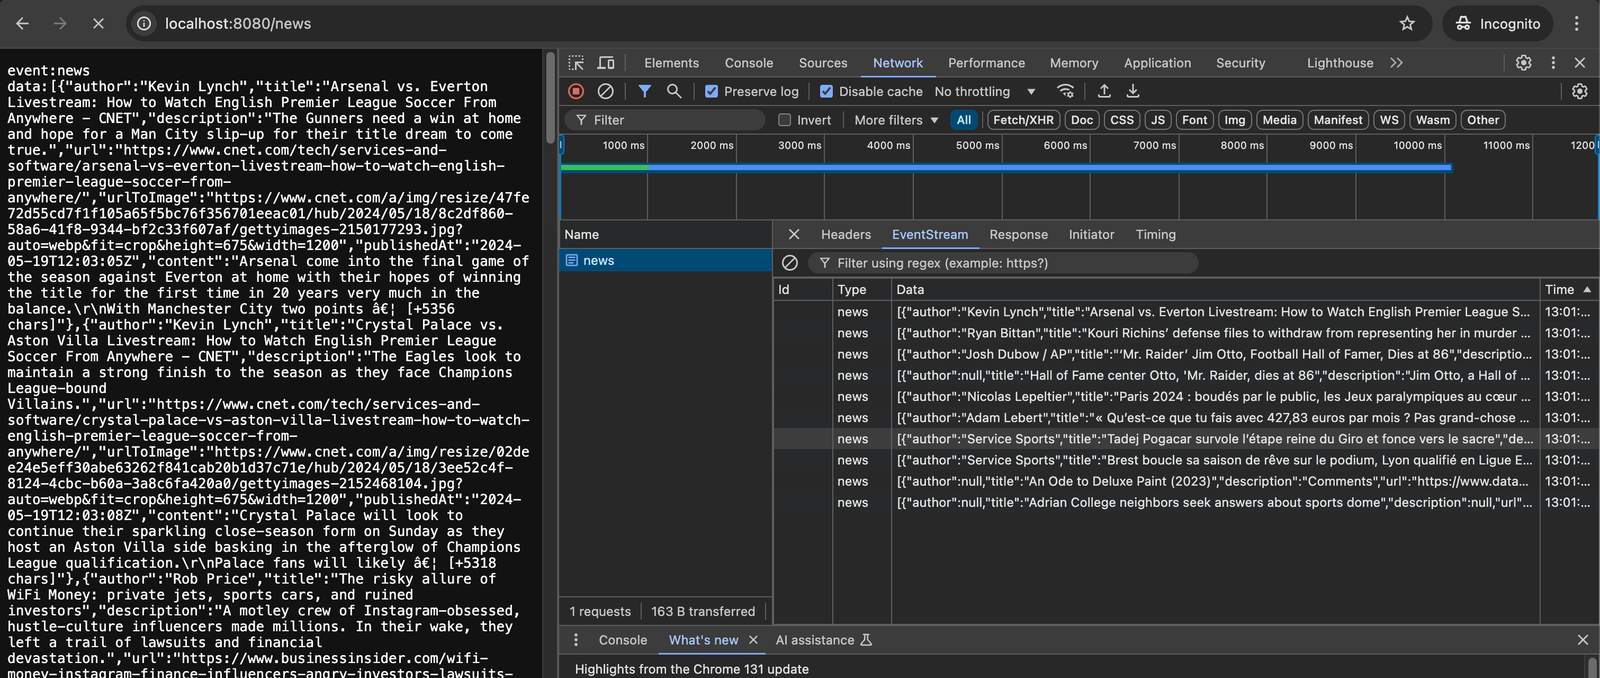The width and height of the screenshot is (1600, 678).
Task: Clear the network log
Action: point(605,91)
